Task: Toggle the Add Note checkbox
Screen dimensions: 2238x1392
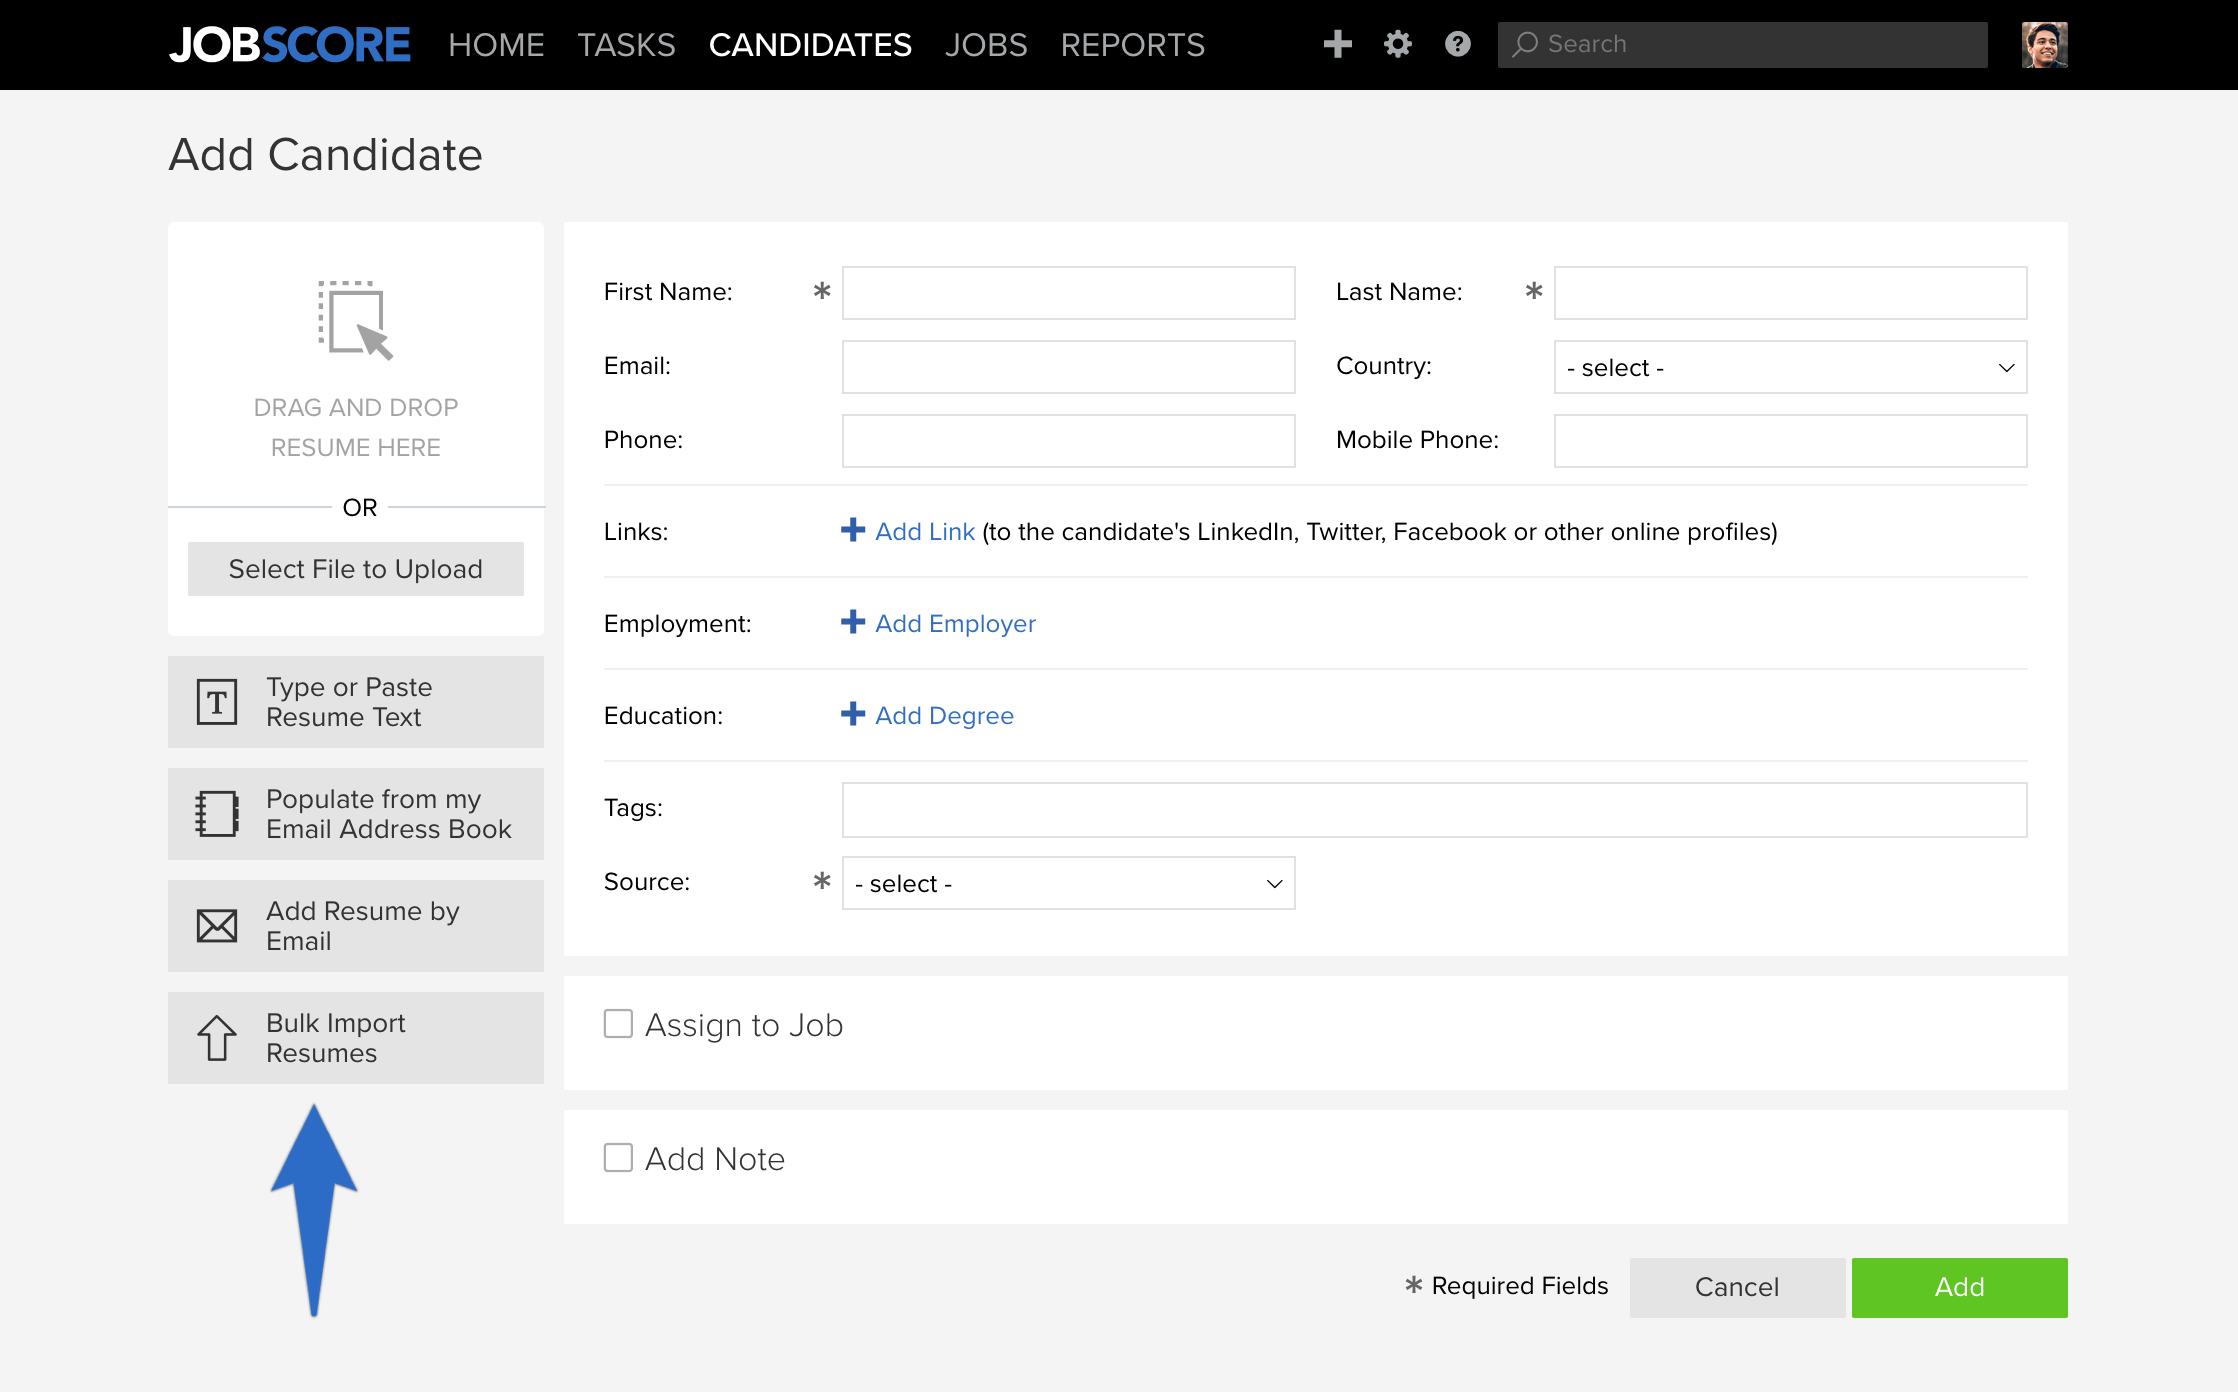Action: tap(617, 1158)
